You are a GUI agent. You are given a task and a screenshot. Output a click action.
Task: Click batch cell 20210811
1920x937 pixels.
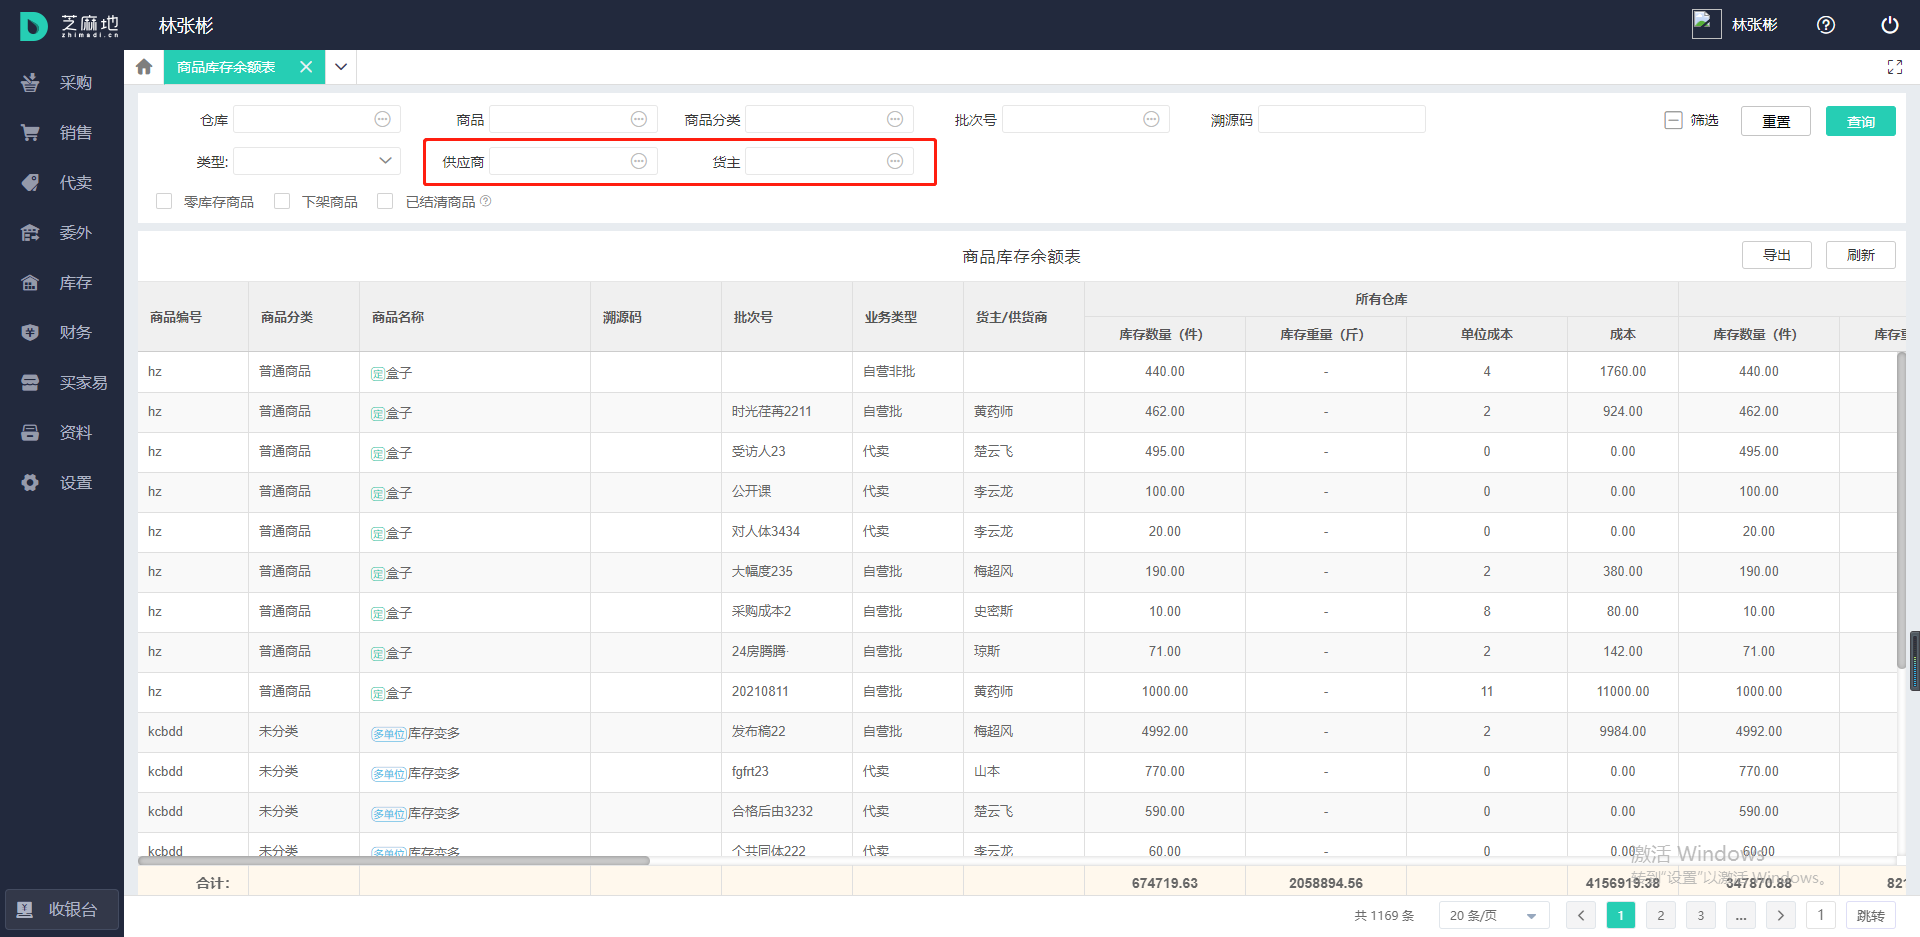[760, 691]
